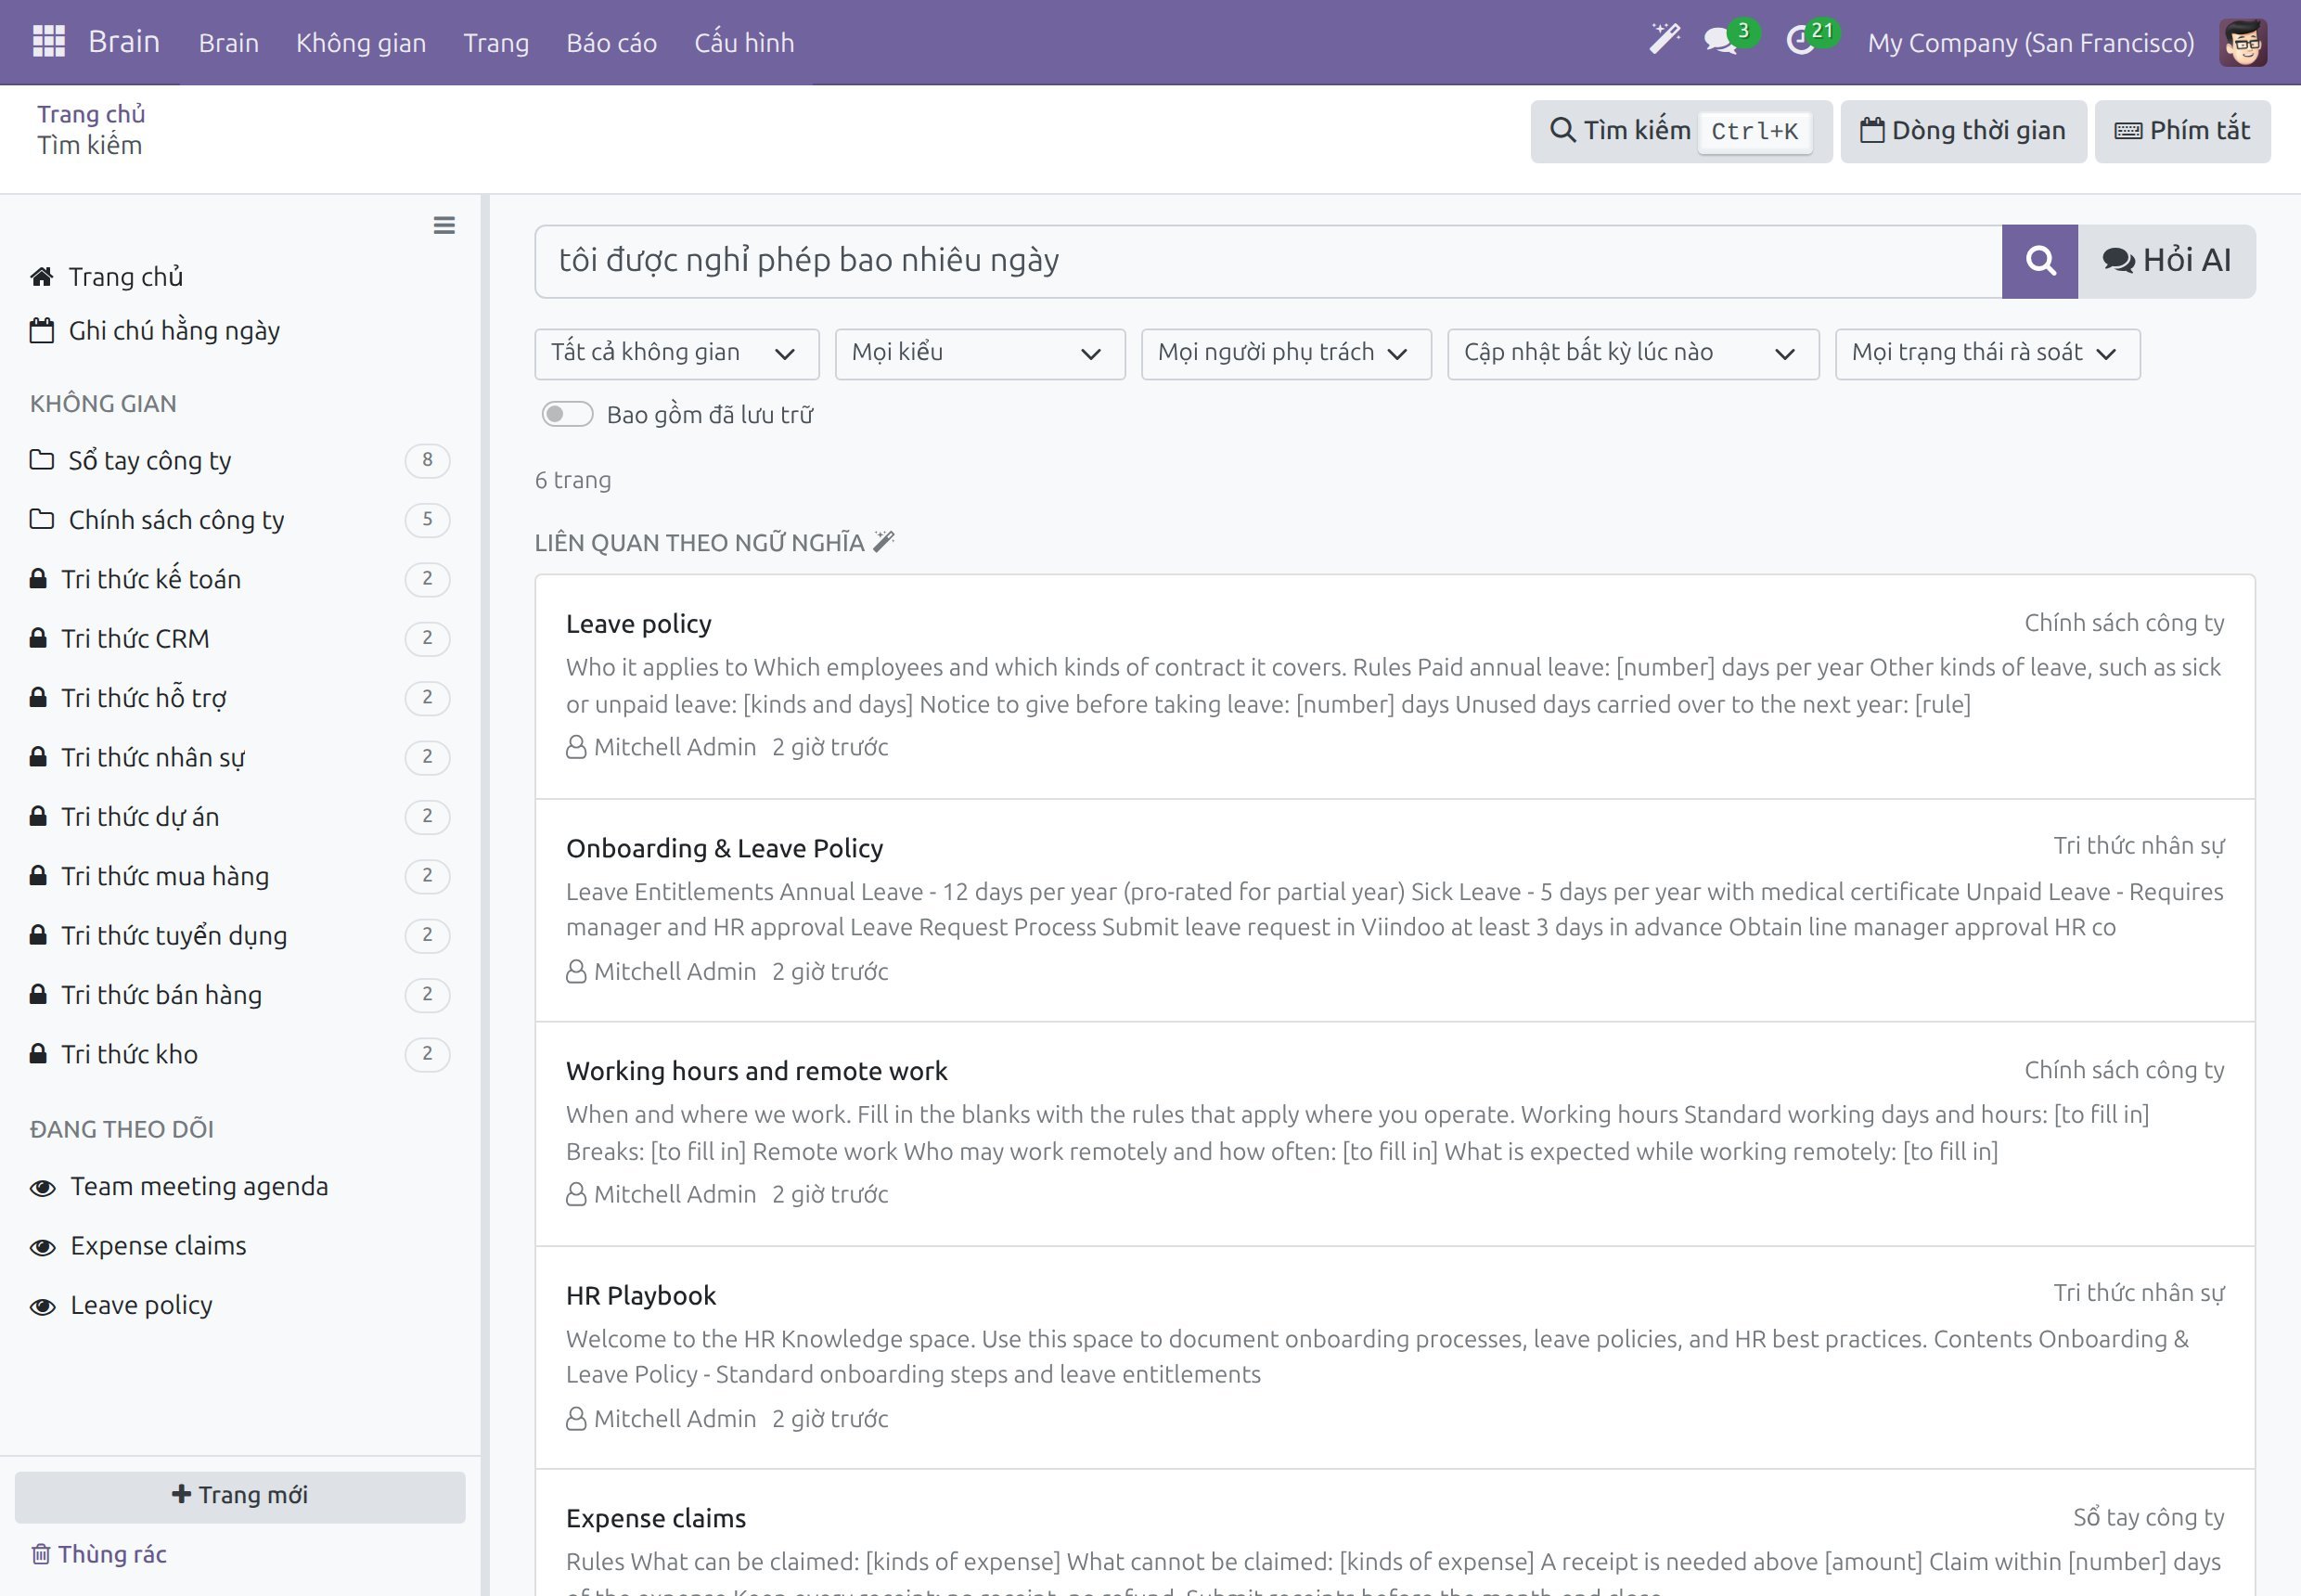
Task: Click the home icon beside Trang chủ
Action: (x=41, y=276)
